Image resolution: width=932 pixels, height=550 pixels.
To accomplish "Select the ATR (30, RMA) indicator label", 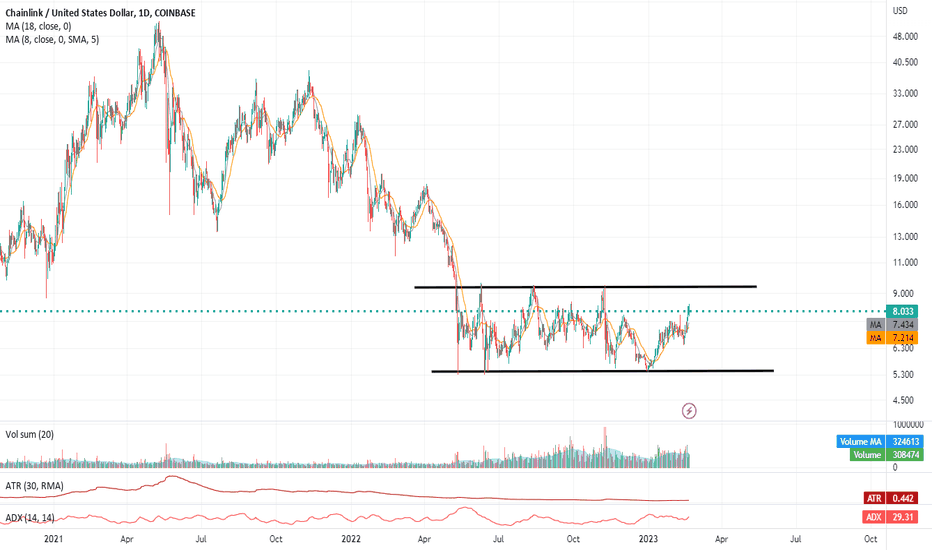I will (x=34, y=486).
